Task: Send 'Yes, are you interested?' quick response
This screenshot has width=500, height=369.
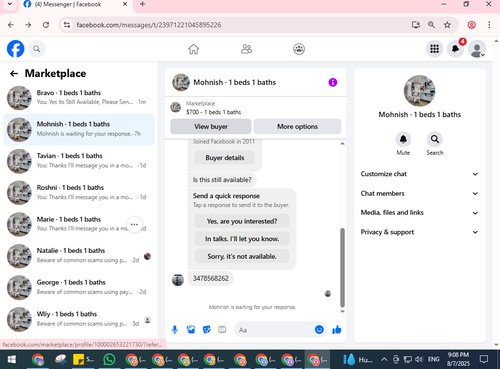Action: pyautogui.click(x=242, y=221)
